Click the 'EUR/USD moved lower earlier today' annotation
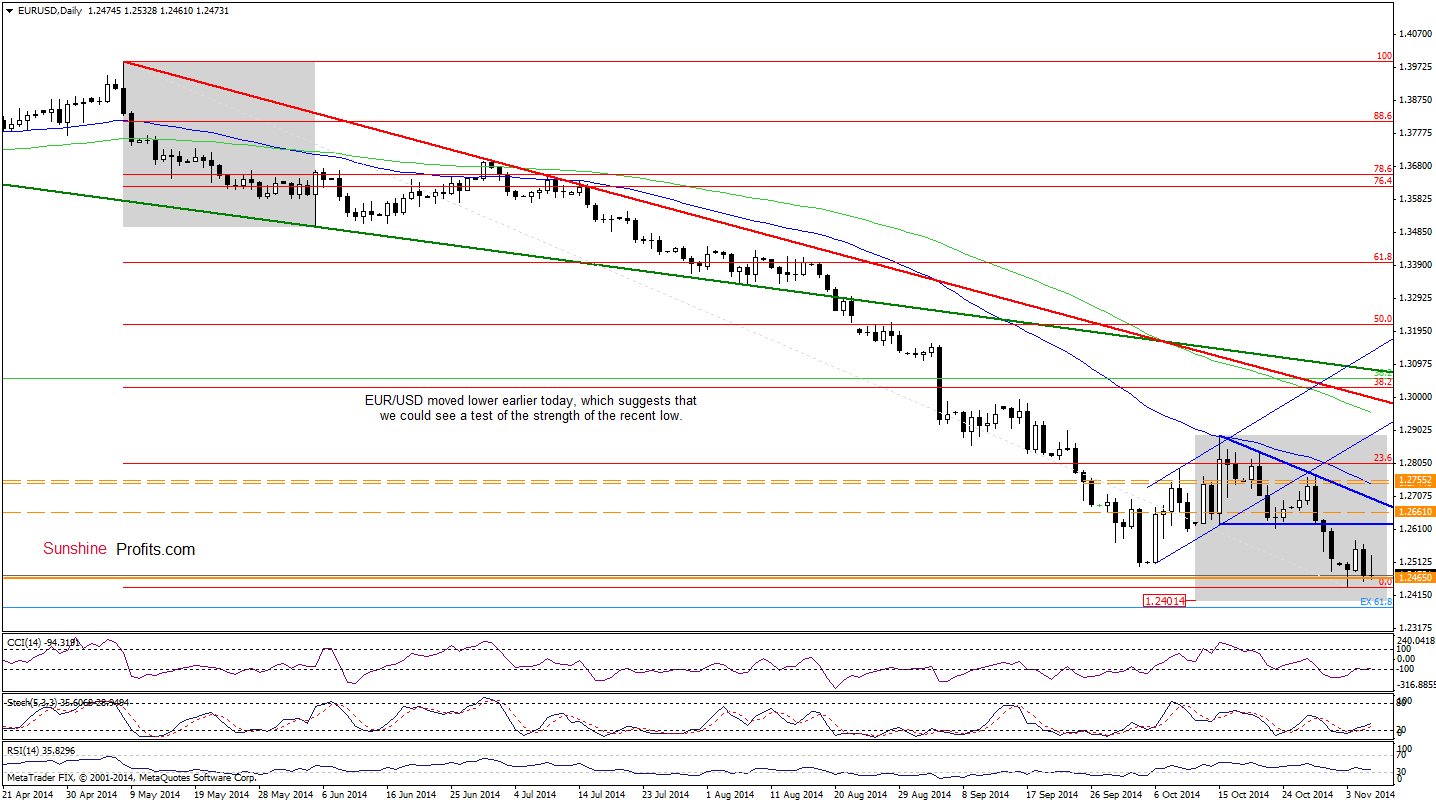 [531, 408]
